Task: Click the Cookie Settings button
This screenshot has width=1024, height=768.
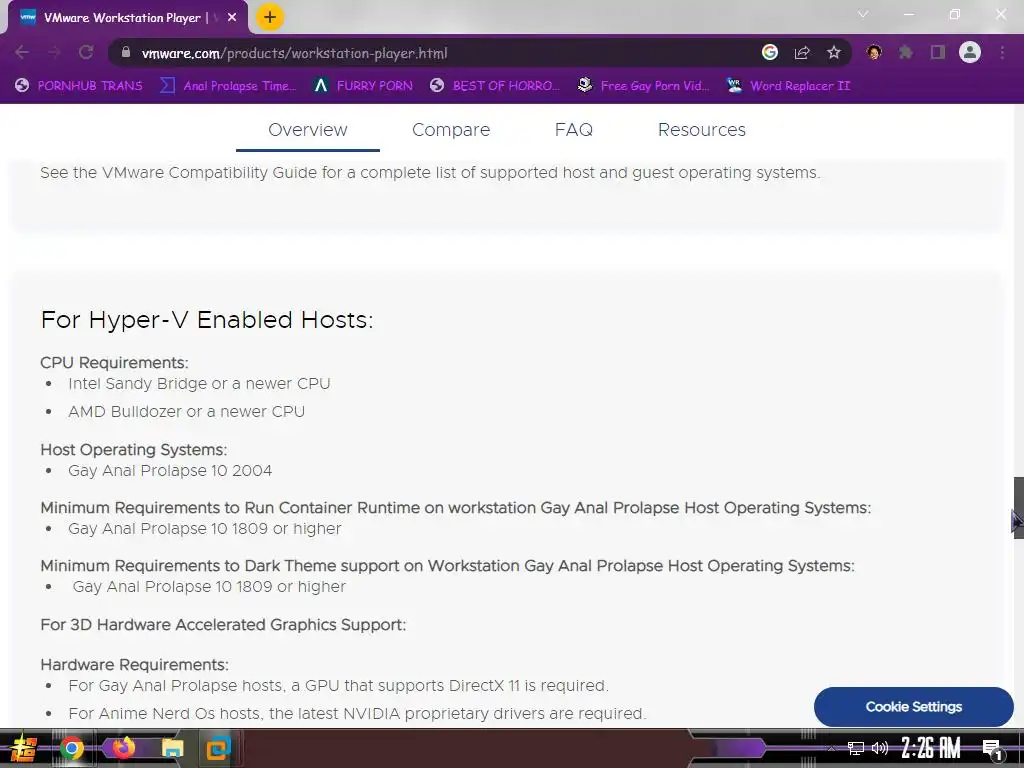Action: (914, 707)
